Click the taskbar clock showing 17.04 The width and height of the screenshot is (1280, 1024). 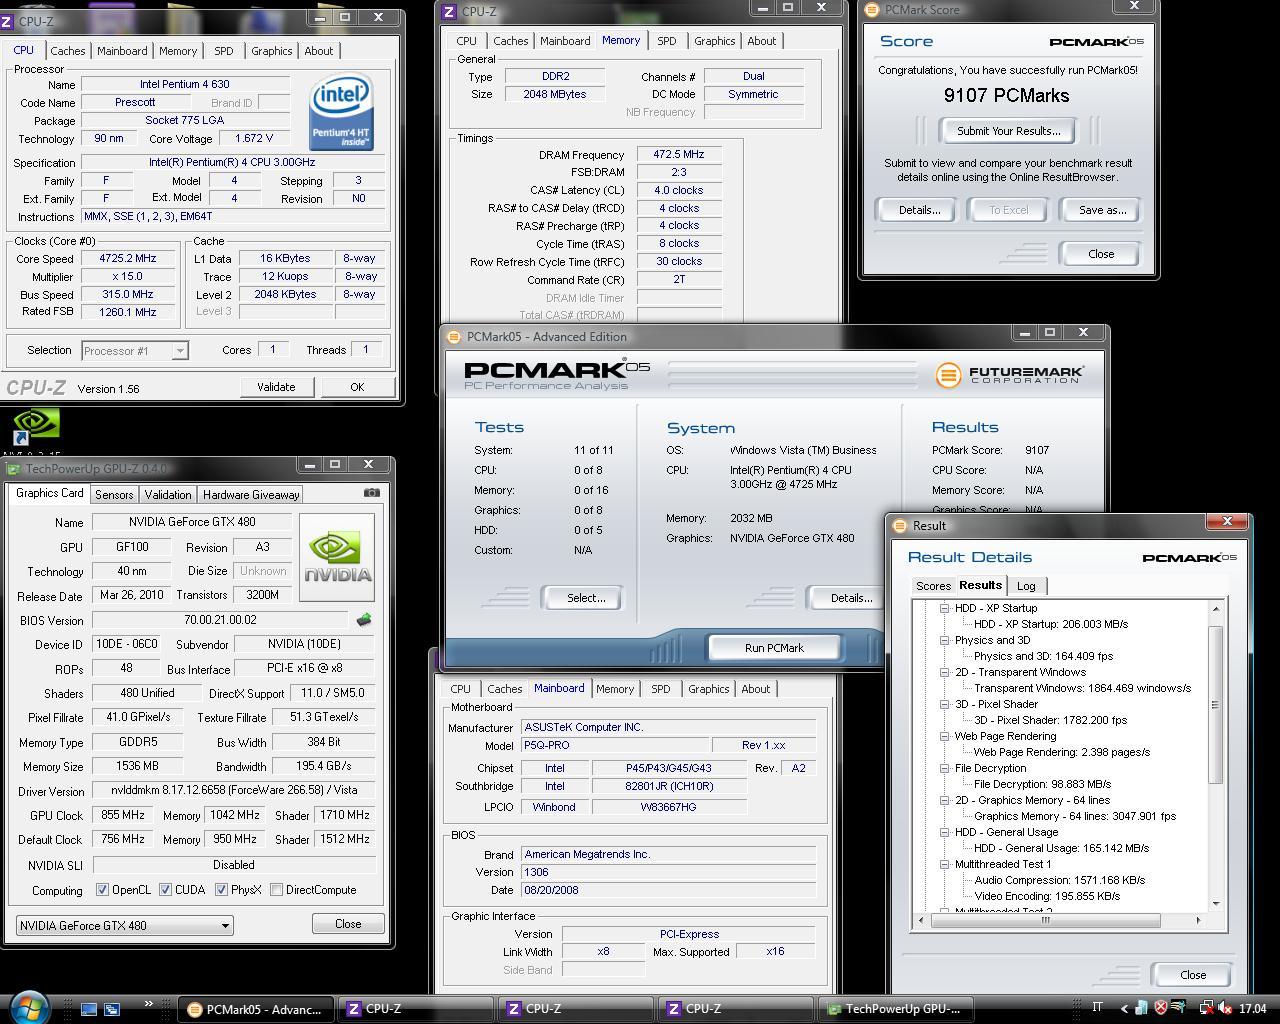[1252, 1009]
